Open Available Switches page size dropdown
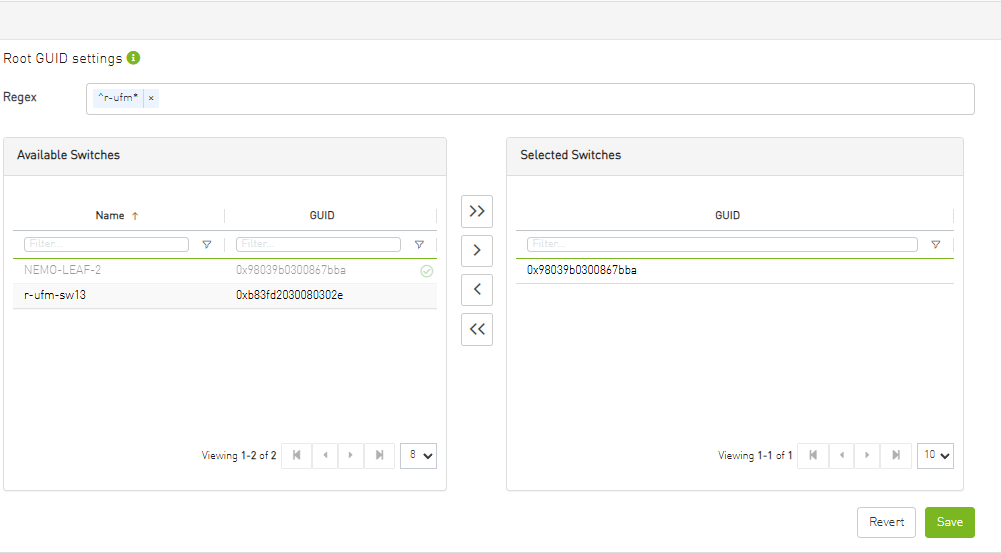Screen dimensions: 1001x553 (418, 455)
